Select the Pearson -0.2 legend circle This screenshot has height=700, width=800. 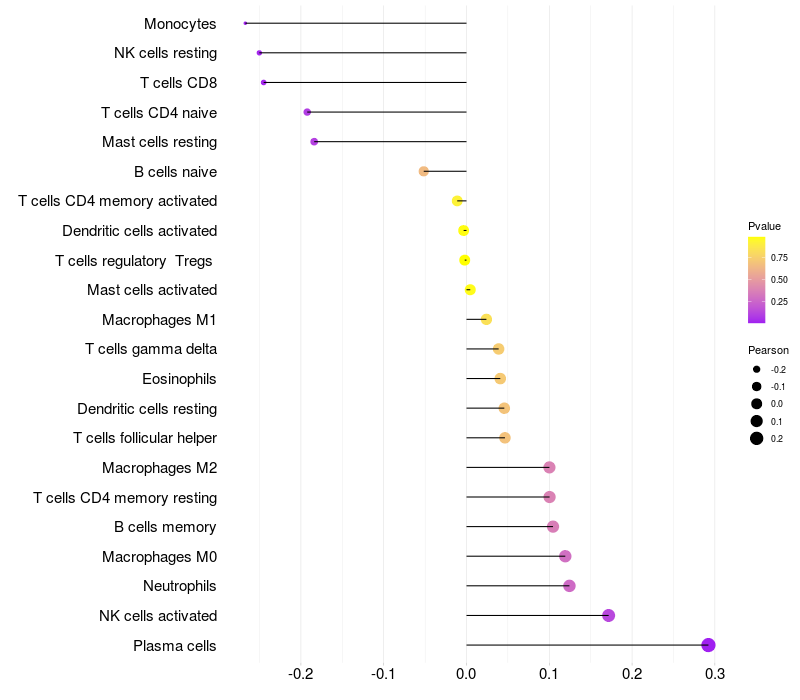point(757,369)
